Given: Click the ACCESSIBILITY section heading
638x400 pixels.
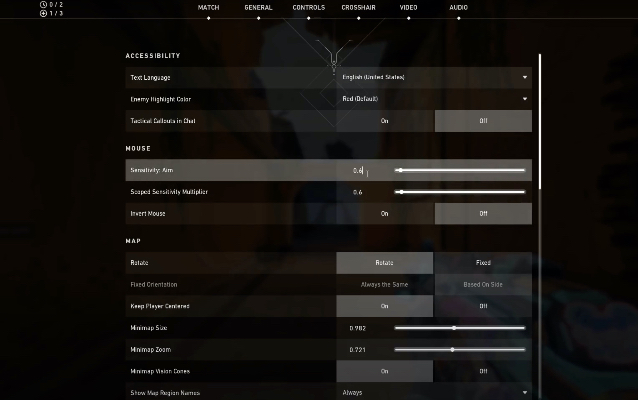Looking at the screenshot, I should tap(153, 56).
